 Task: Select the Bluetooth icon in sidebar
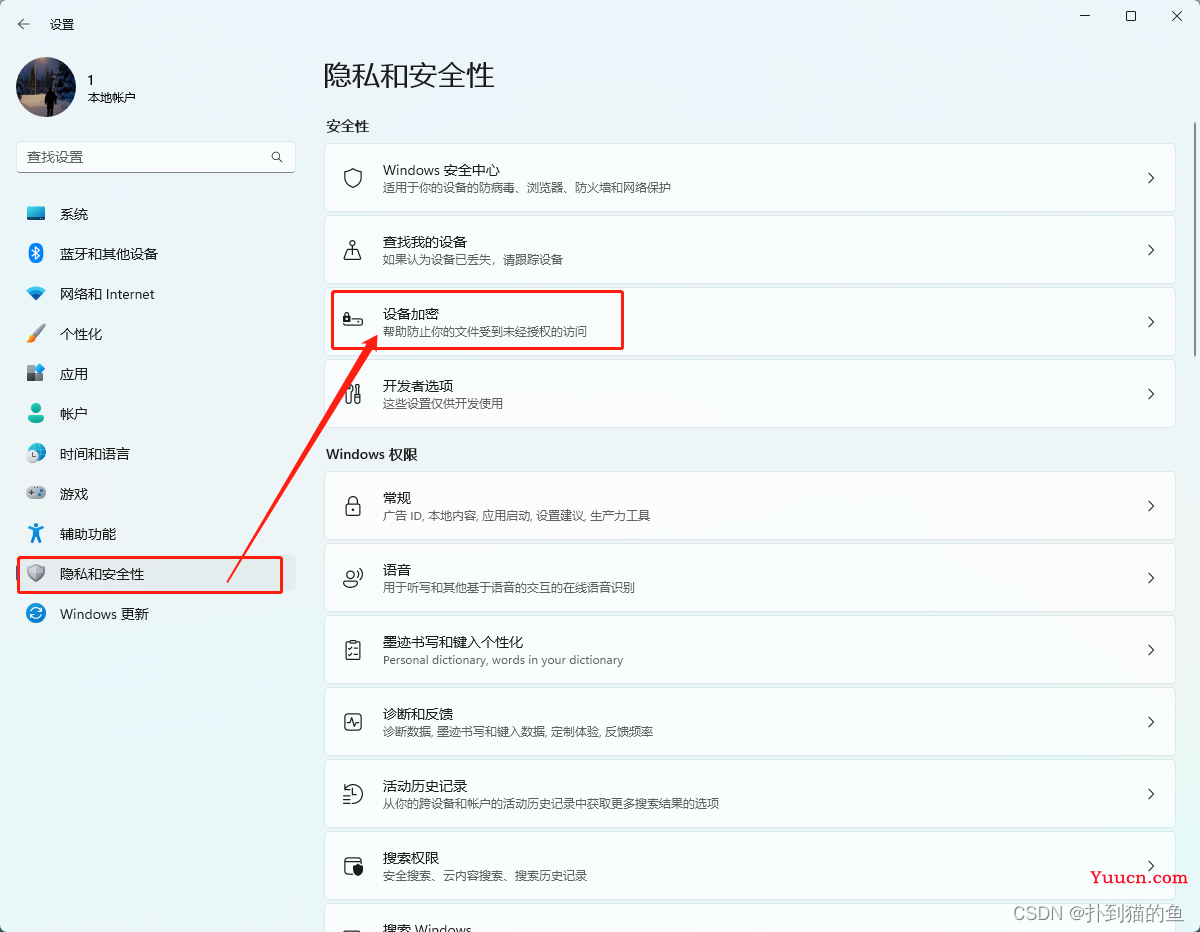pyautogui.click(x=36, y=254)
